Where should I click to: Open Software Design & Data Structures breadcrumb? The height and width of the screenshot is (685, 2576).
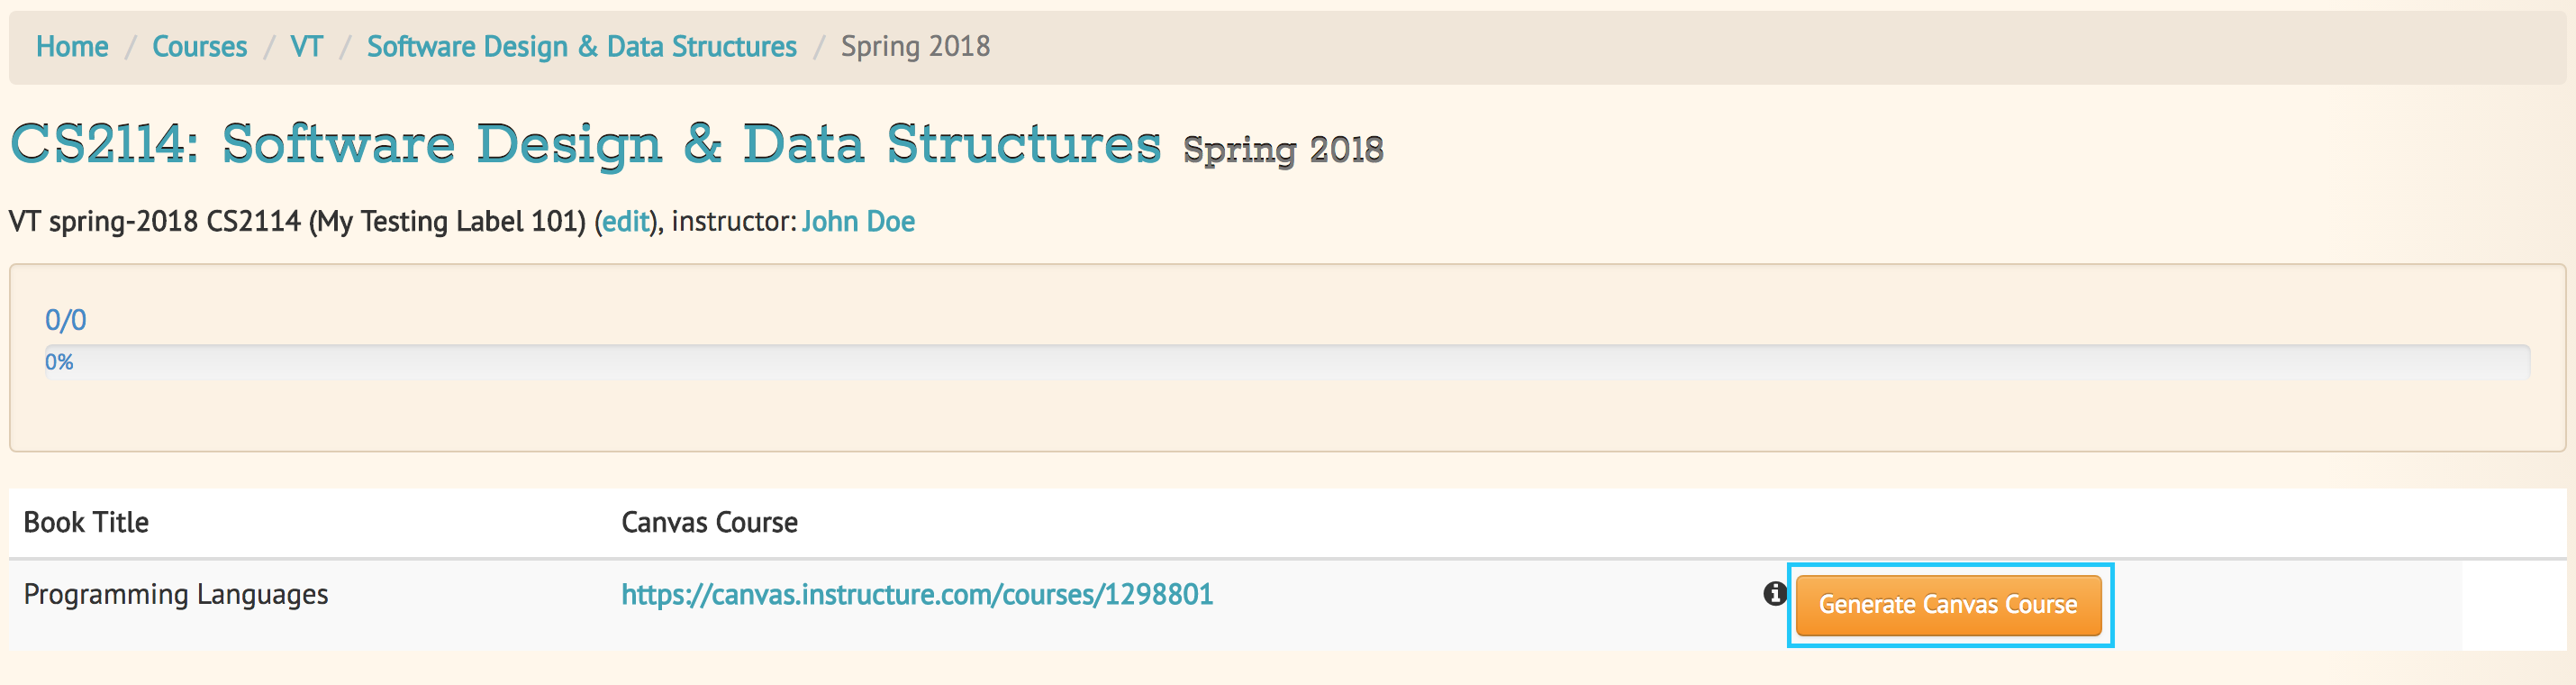(x=582, y=46)
